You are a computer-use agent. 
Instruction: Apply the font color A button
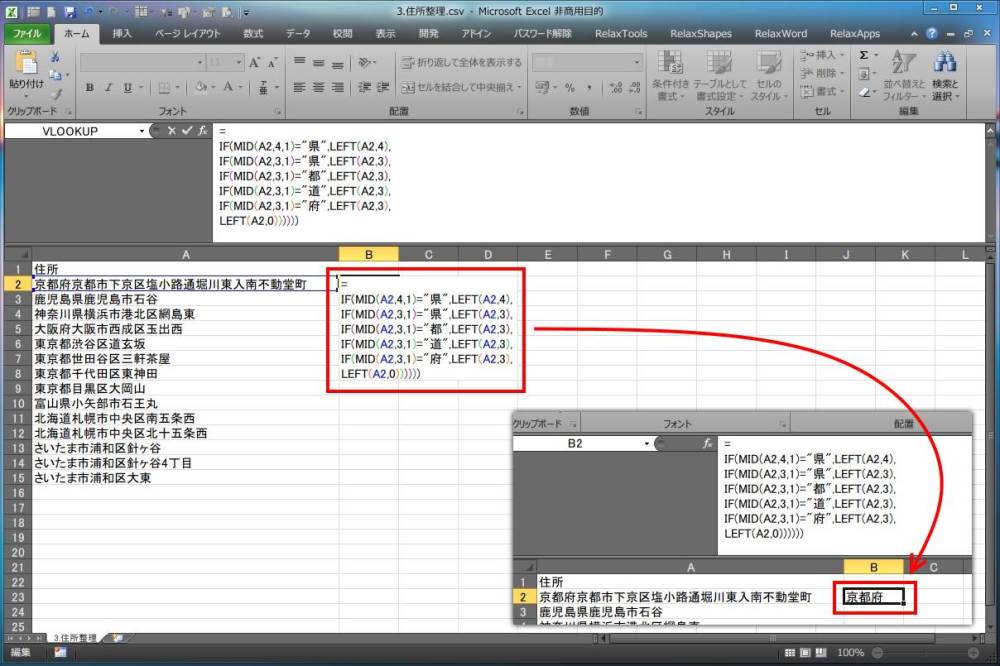pos(228,87)
